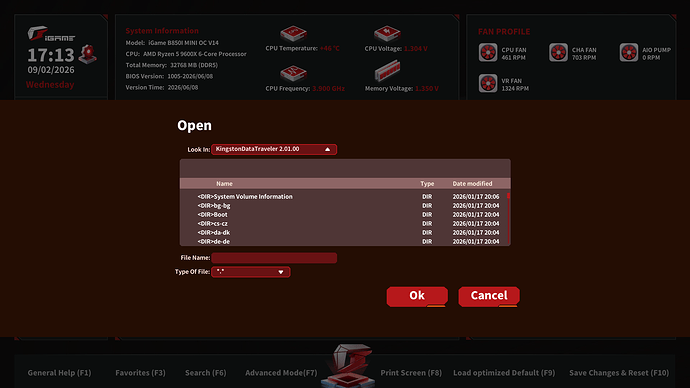This screenshot has height=388, width=690.
Task: Click the iGame emblem in the bottom bar
Action: 349,365
